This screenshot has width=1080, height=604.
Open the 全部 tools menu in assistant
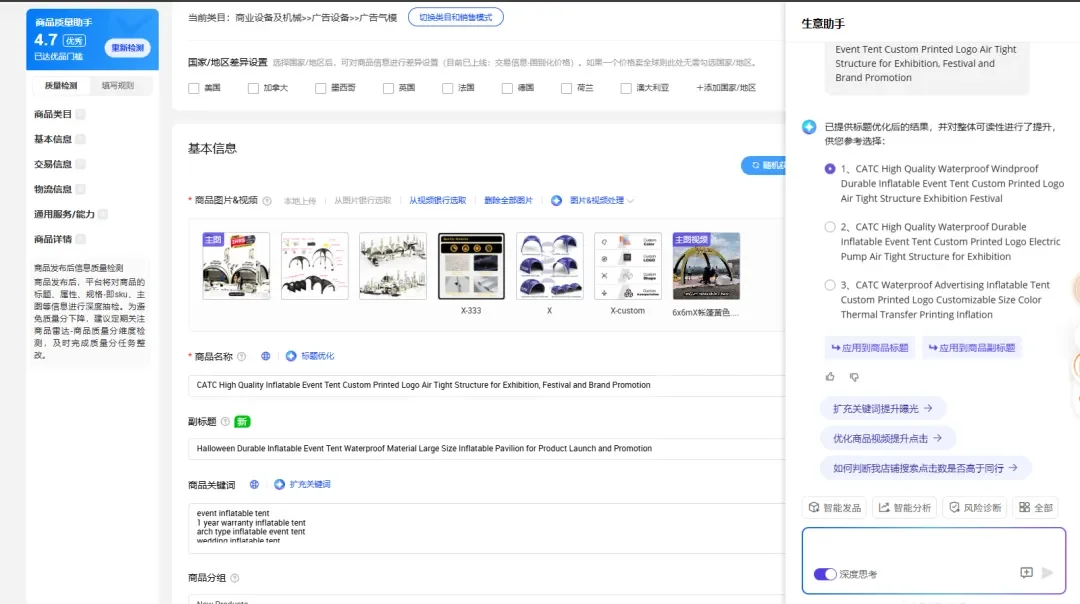[1035, 508]
